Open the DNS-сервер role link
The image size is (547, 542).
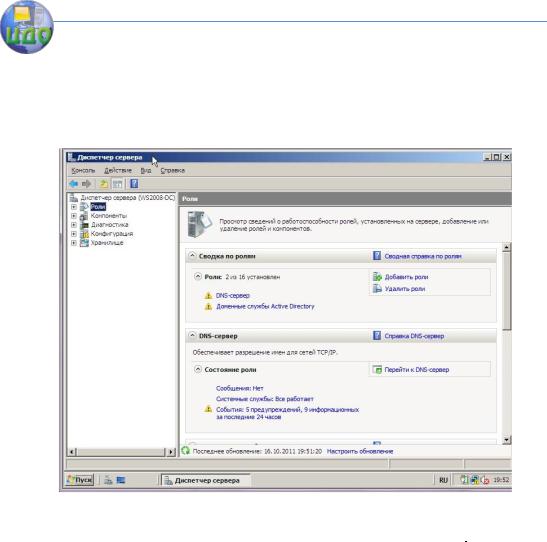(233, 296)
